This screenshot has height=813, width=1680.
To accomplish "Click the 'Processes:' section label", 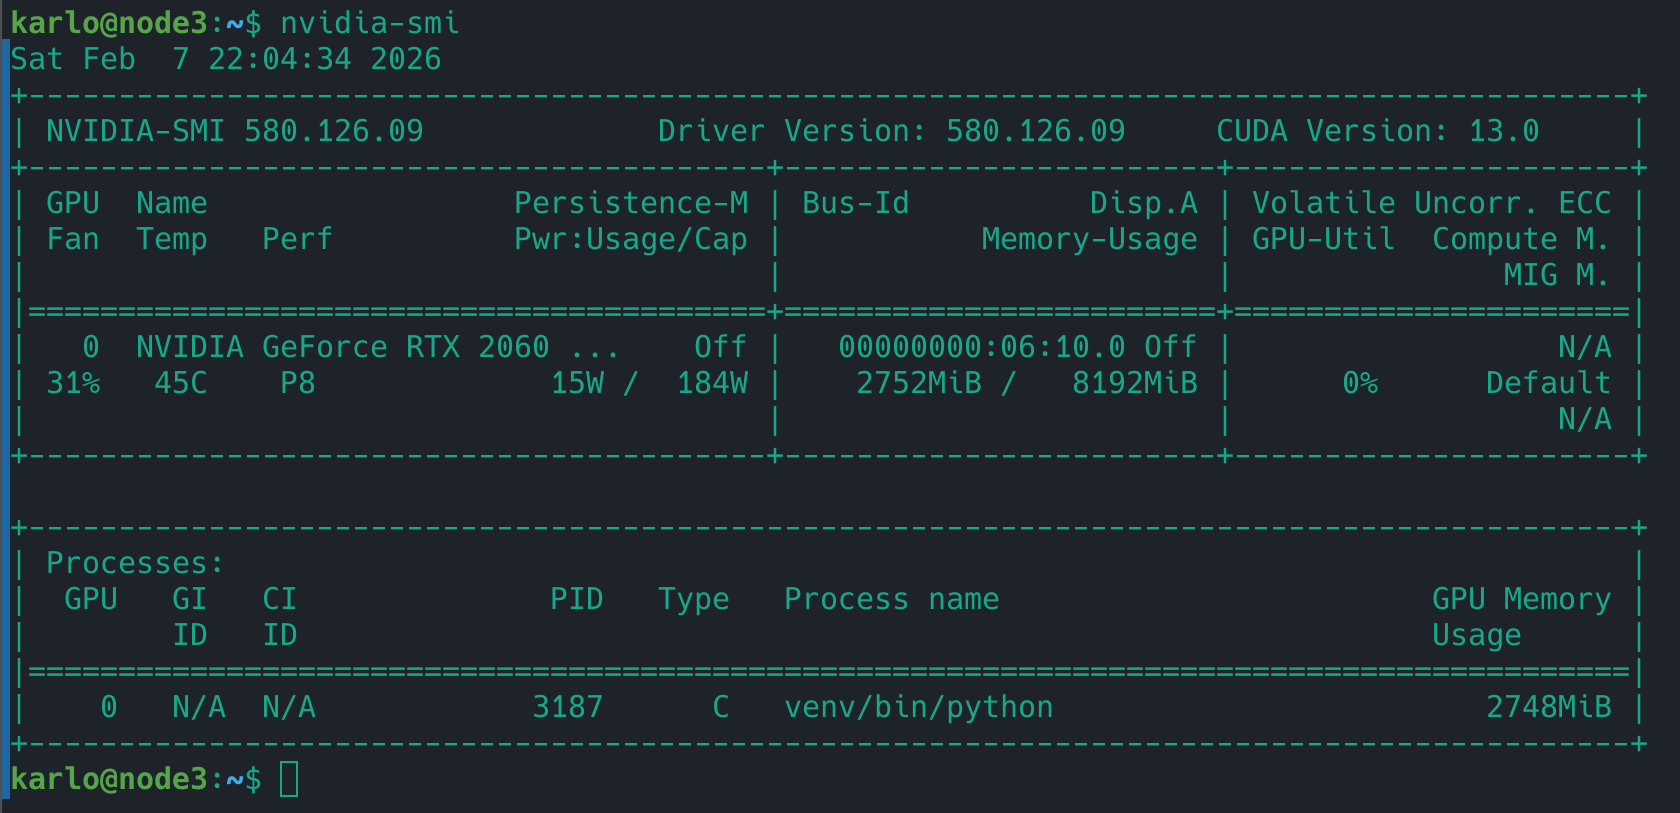I will pos(136,563).
